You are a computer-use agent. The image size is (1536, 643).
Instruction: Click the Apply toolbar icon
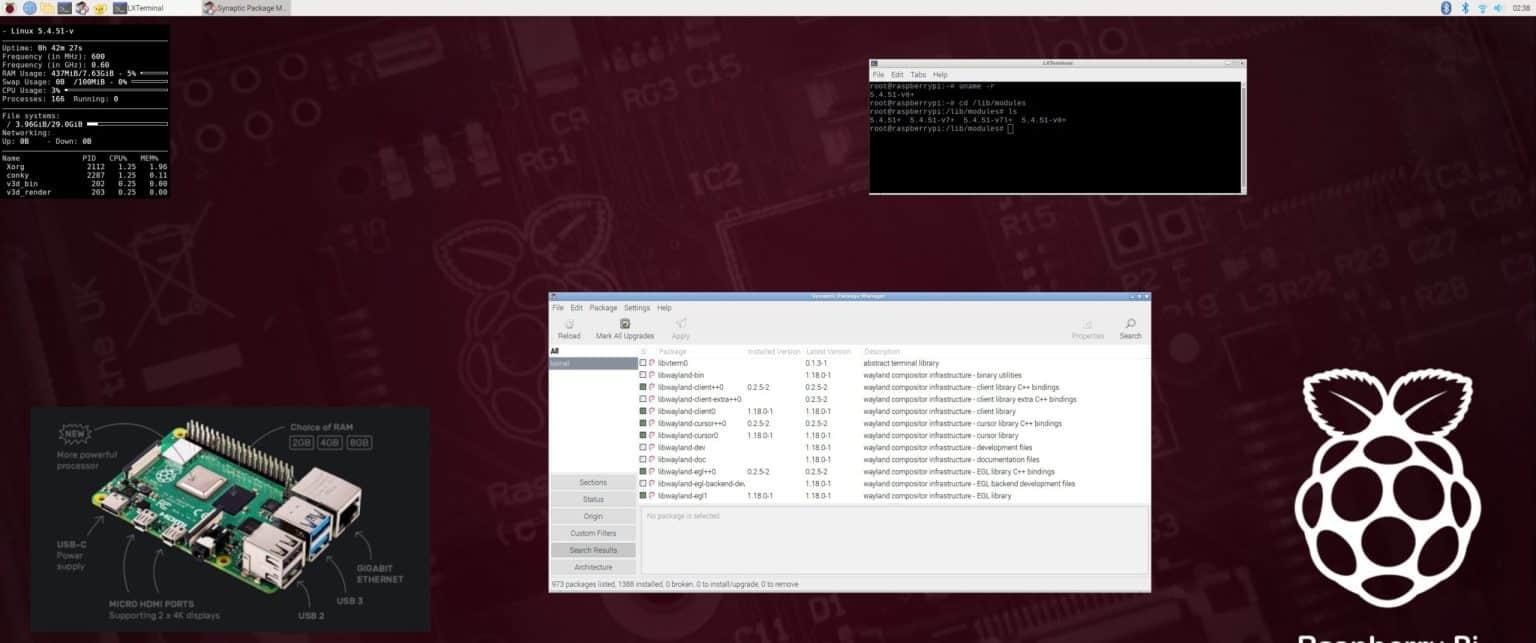(x=681, y=324)
